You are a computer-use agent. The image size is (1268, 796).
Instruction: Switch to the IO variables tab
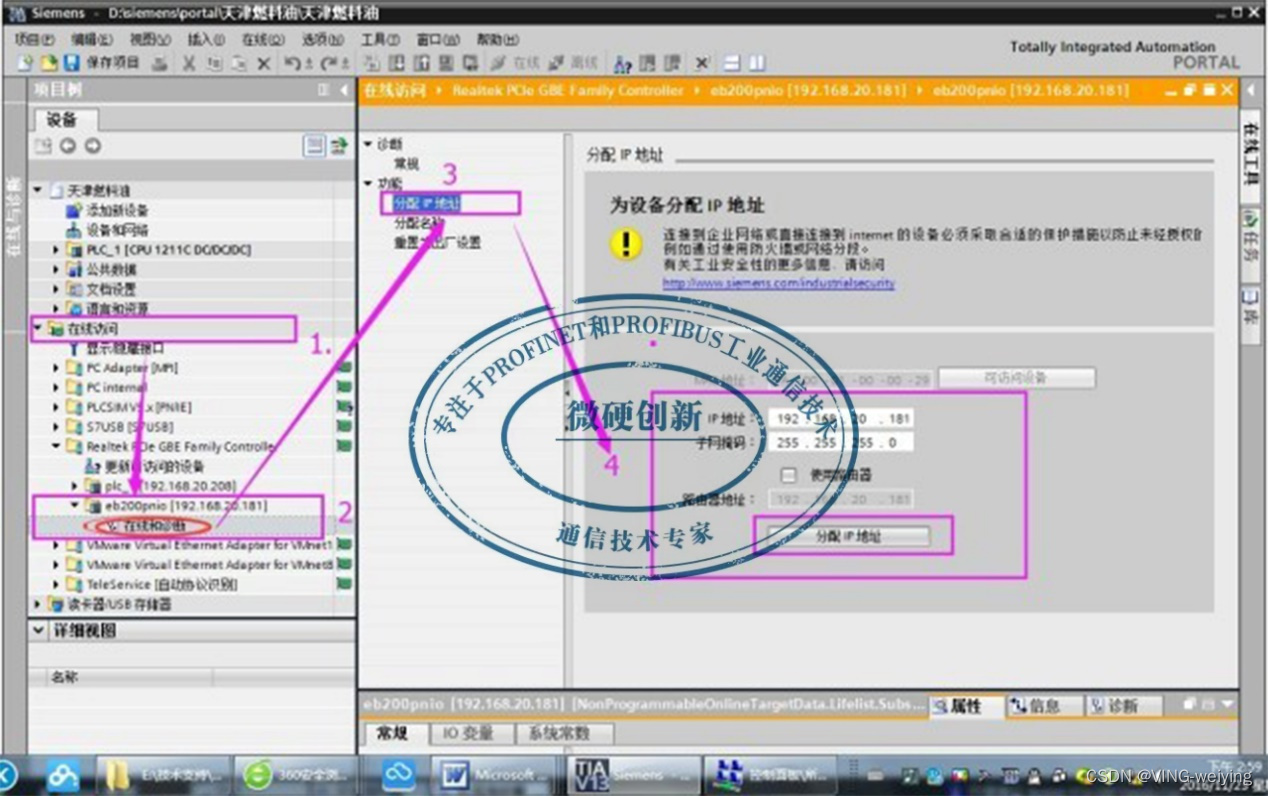[x=468, y=734]
